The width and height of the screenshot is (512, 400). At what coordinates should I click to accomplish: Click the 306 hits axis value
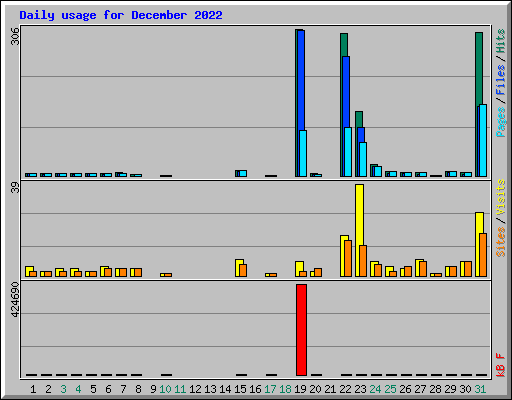pyautogui.click(x=15, y=36)
